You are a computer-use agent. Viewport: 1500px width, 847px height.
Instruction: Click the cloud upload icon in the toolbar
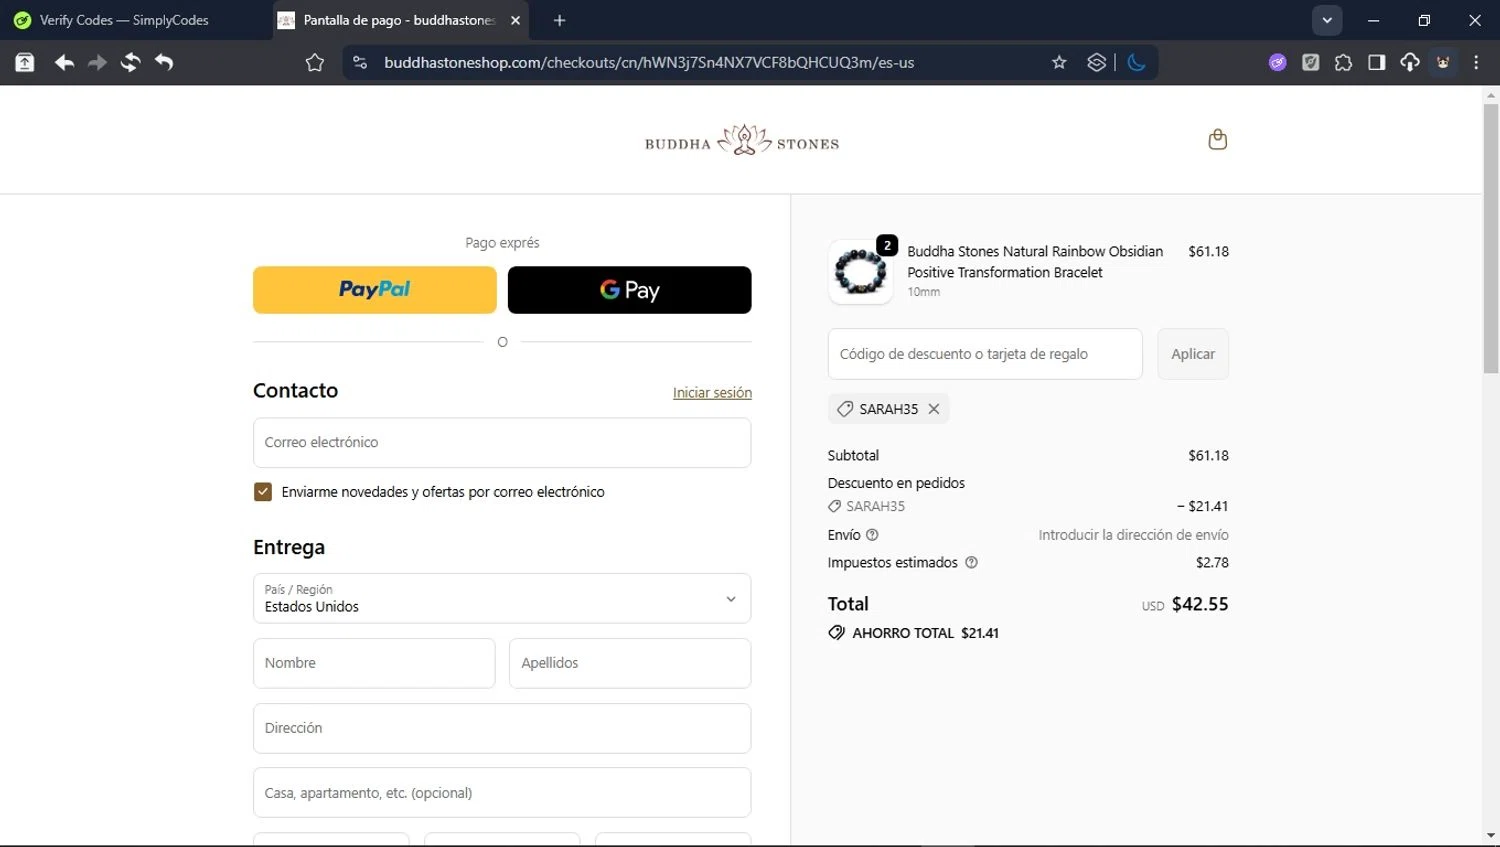pos(1410,63)
